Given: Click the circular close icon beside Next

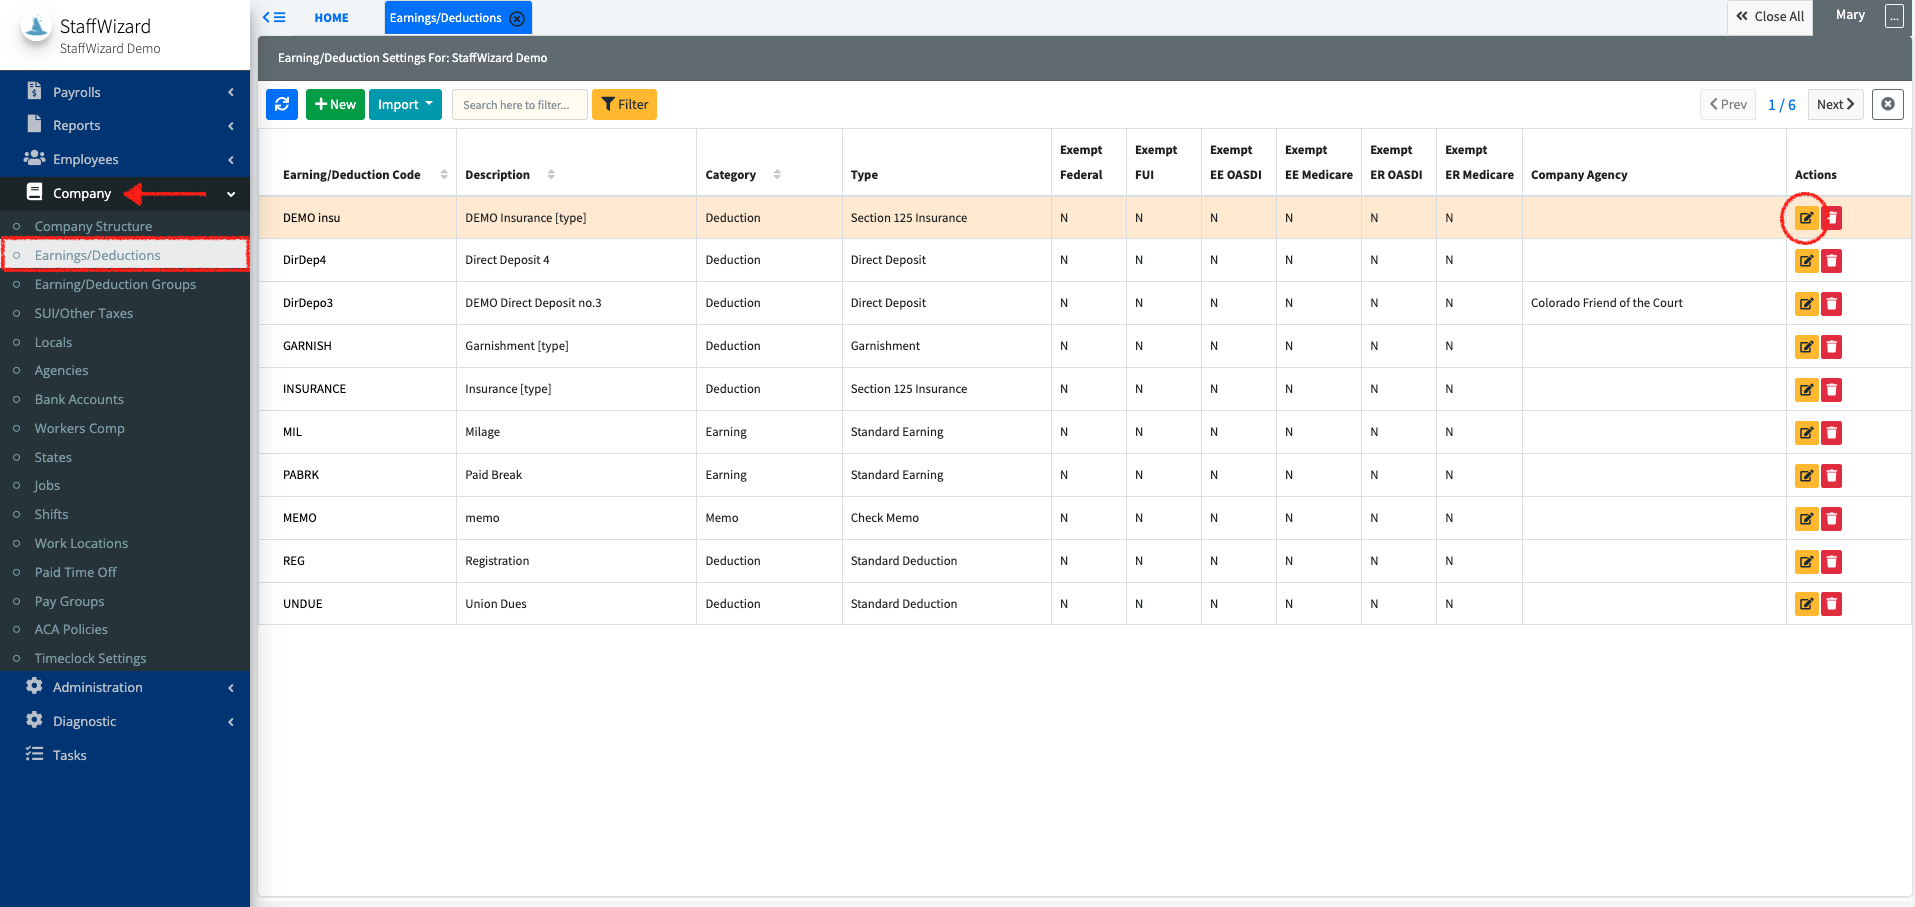Looking at the screenshot, I should pyautogui.click(x=1887, y=104).
